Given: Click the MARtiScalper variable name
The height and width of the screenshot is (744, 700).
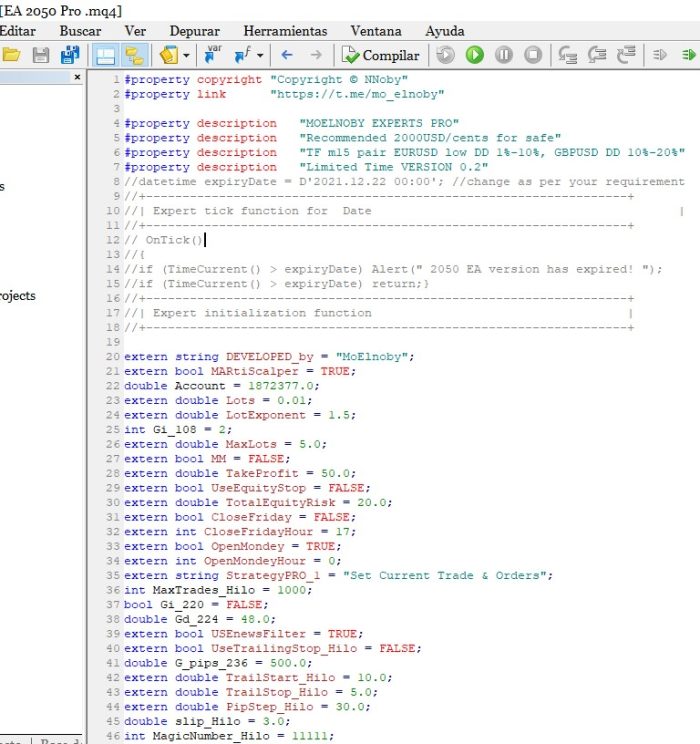Looking at the screenshot, I should (255, 372).
